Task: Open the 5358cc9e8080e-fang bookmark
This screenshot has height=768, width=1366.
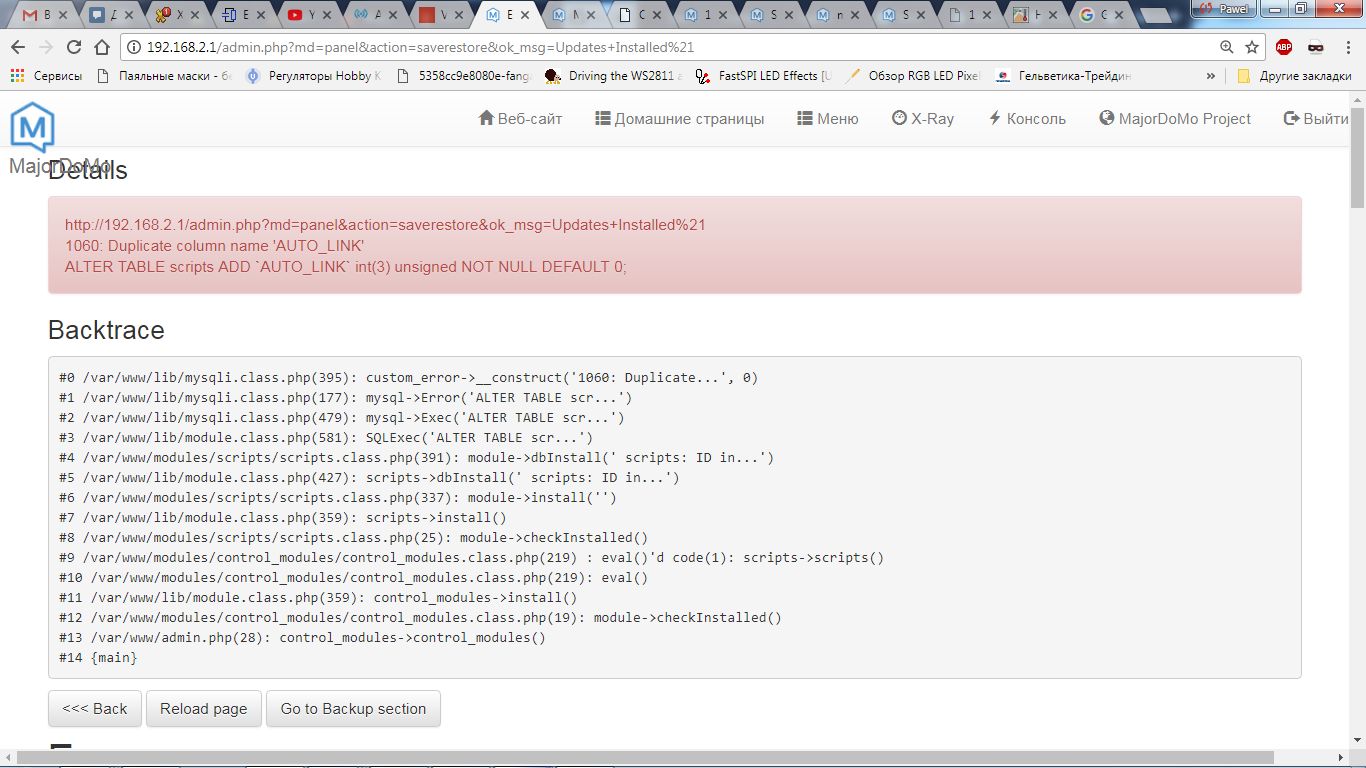Action: (464, 75)
